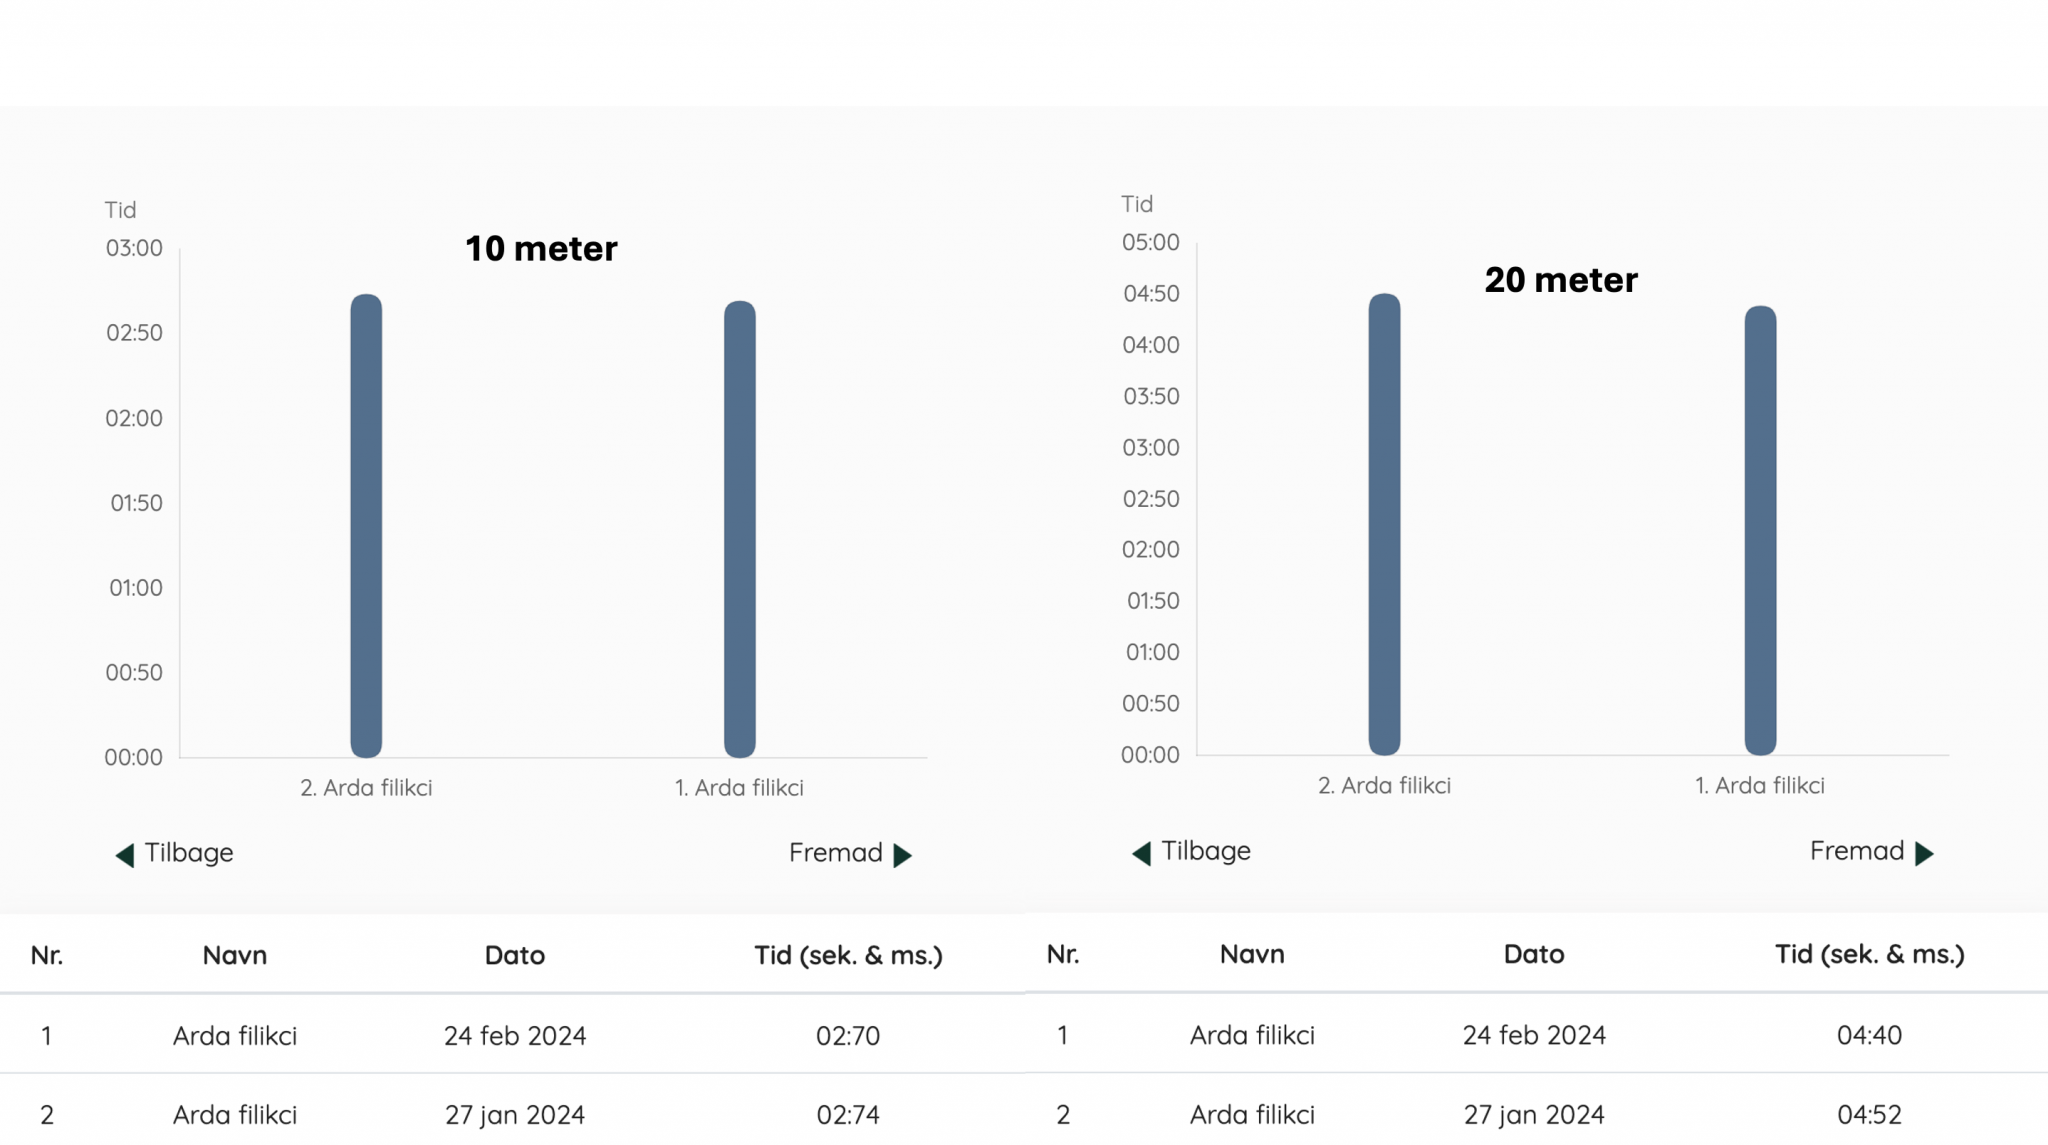Click the 1. Arda filikci bar in 10 meter chart

click(x=740, y=529)
